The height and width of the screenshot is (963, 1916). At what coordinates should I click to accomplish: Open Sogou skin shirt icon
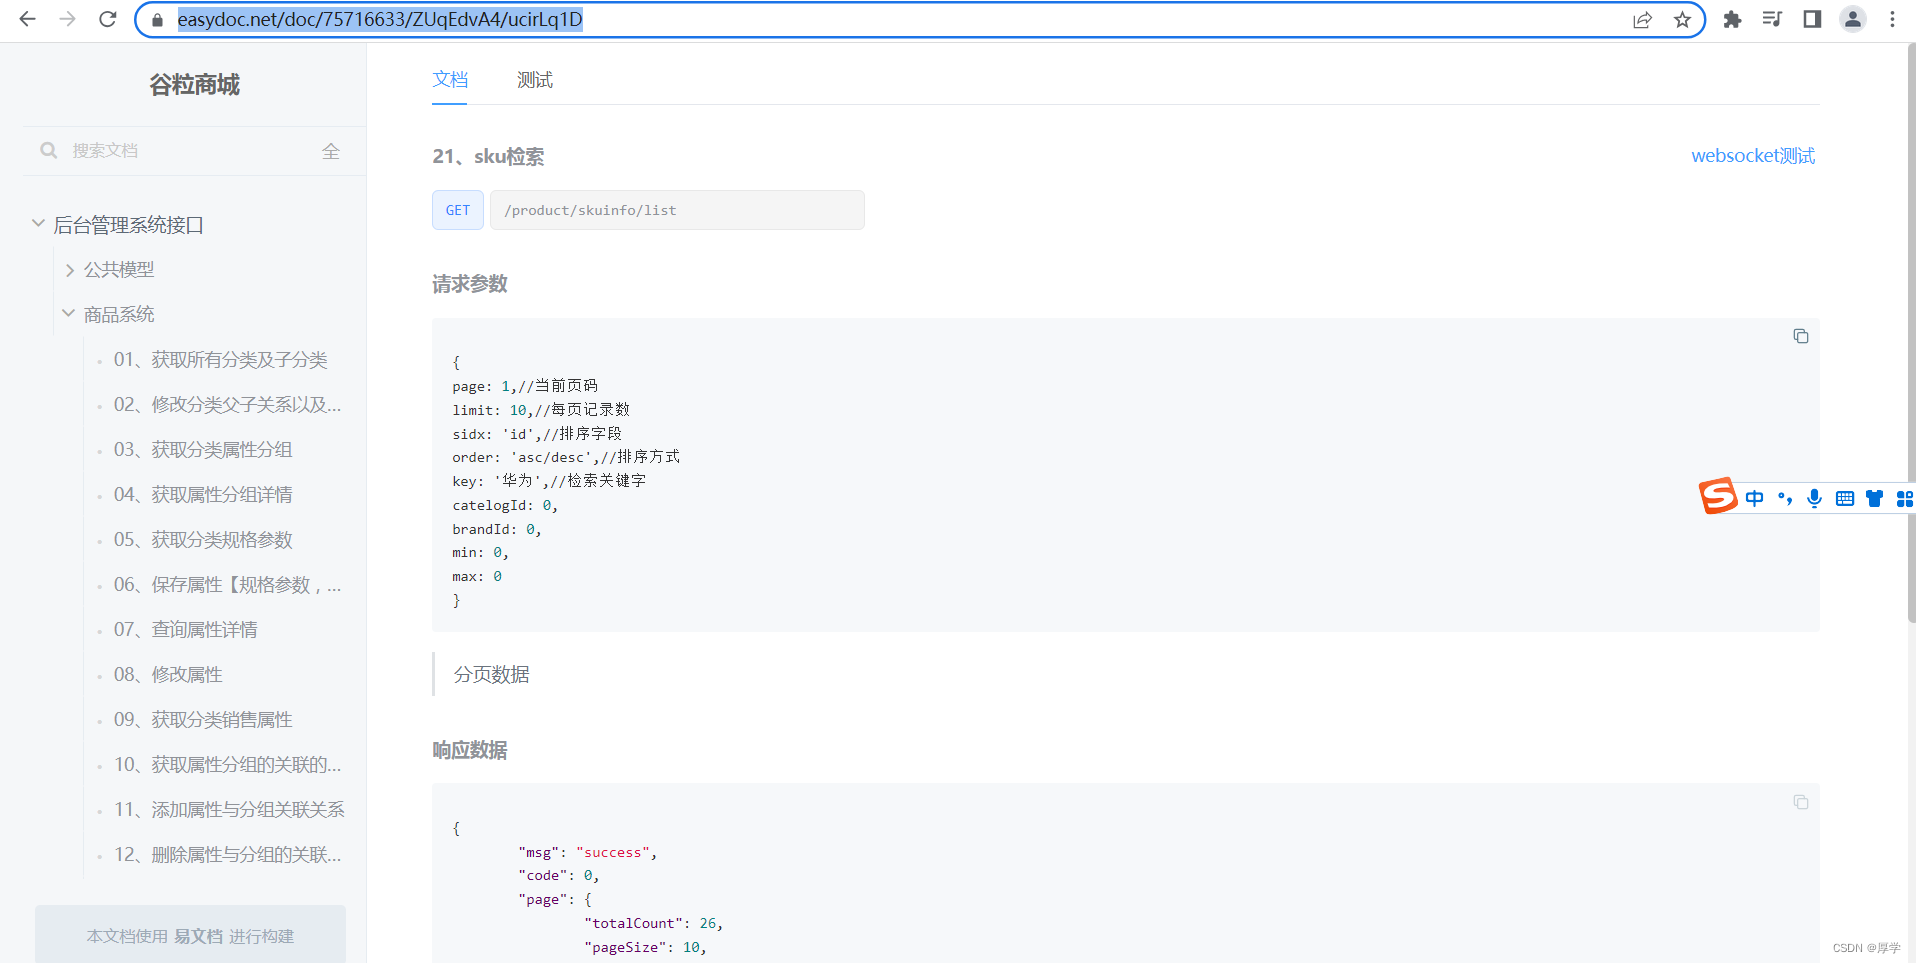tap(1875, 498)
